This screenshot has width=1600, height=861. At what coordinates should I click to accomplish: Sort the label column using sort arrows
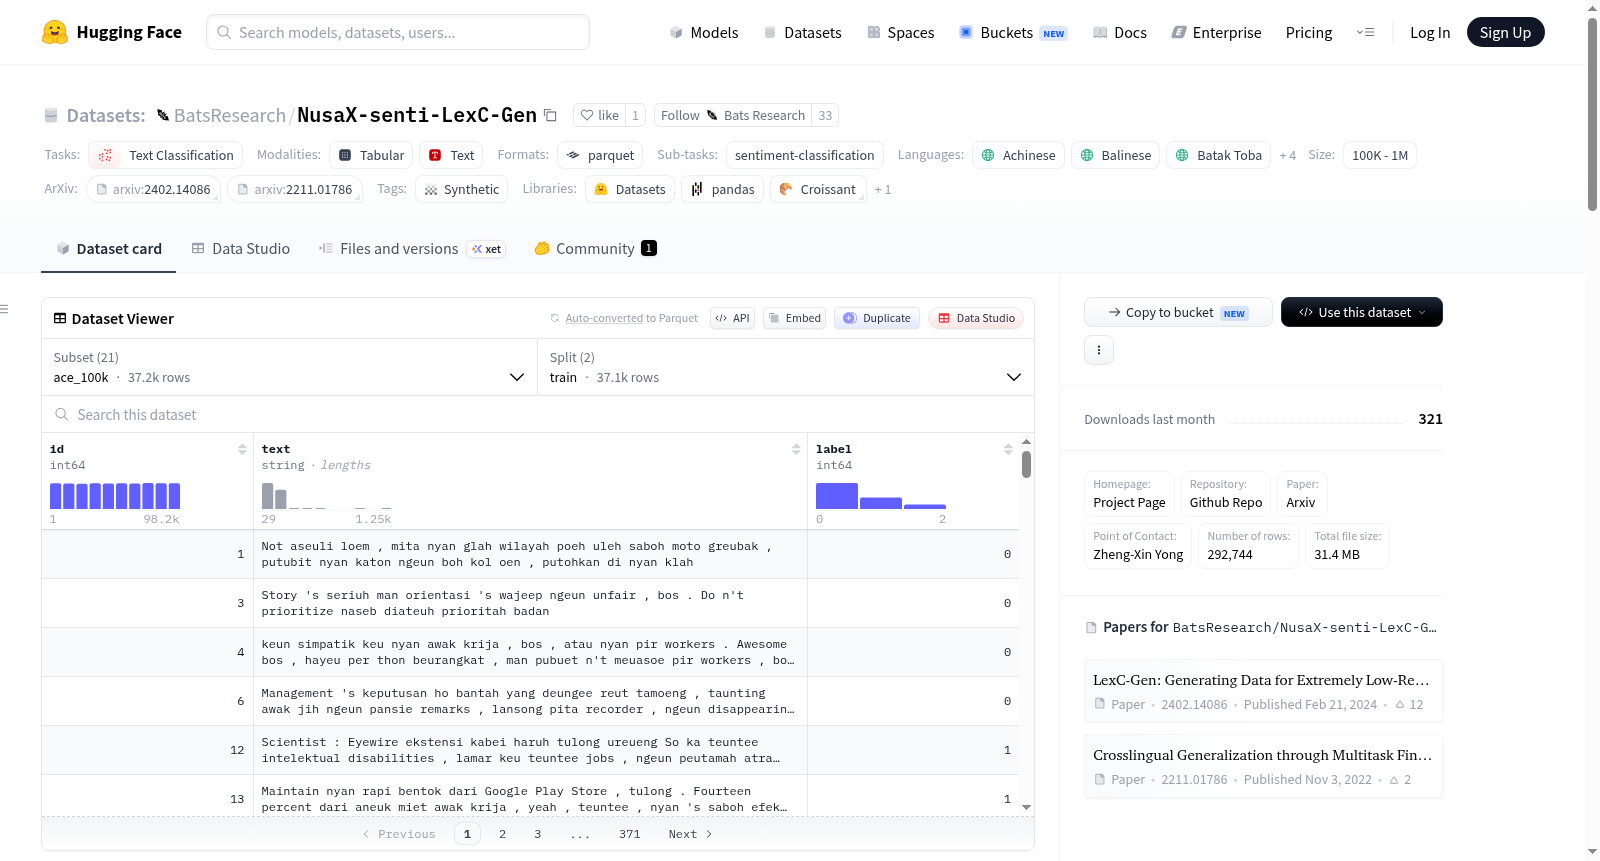click(1008, 449)
